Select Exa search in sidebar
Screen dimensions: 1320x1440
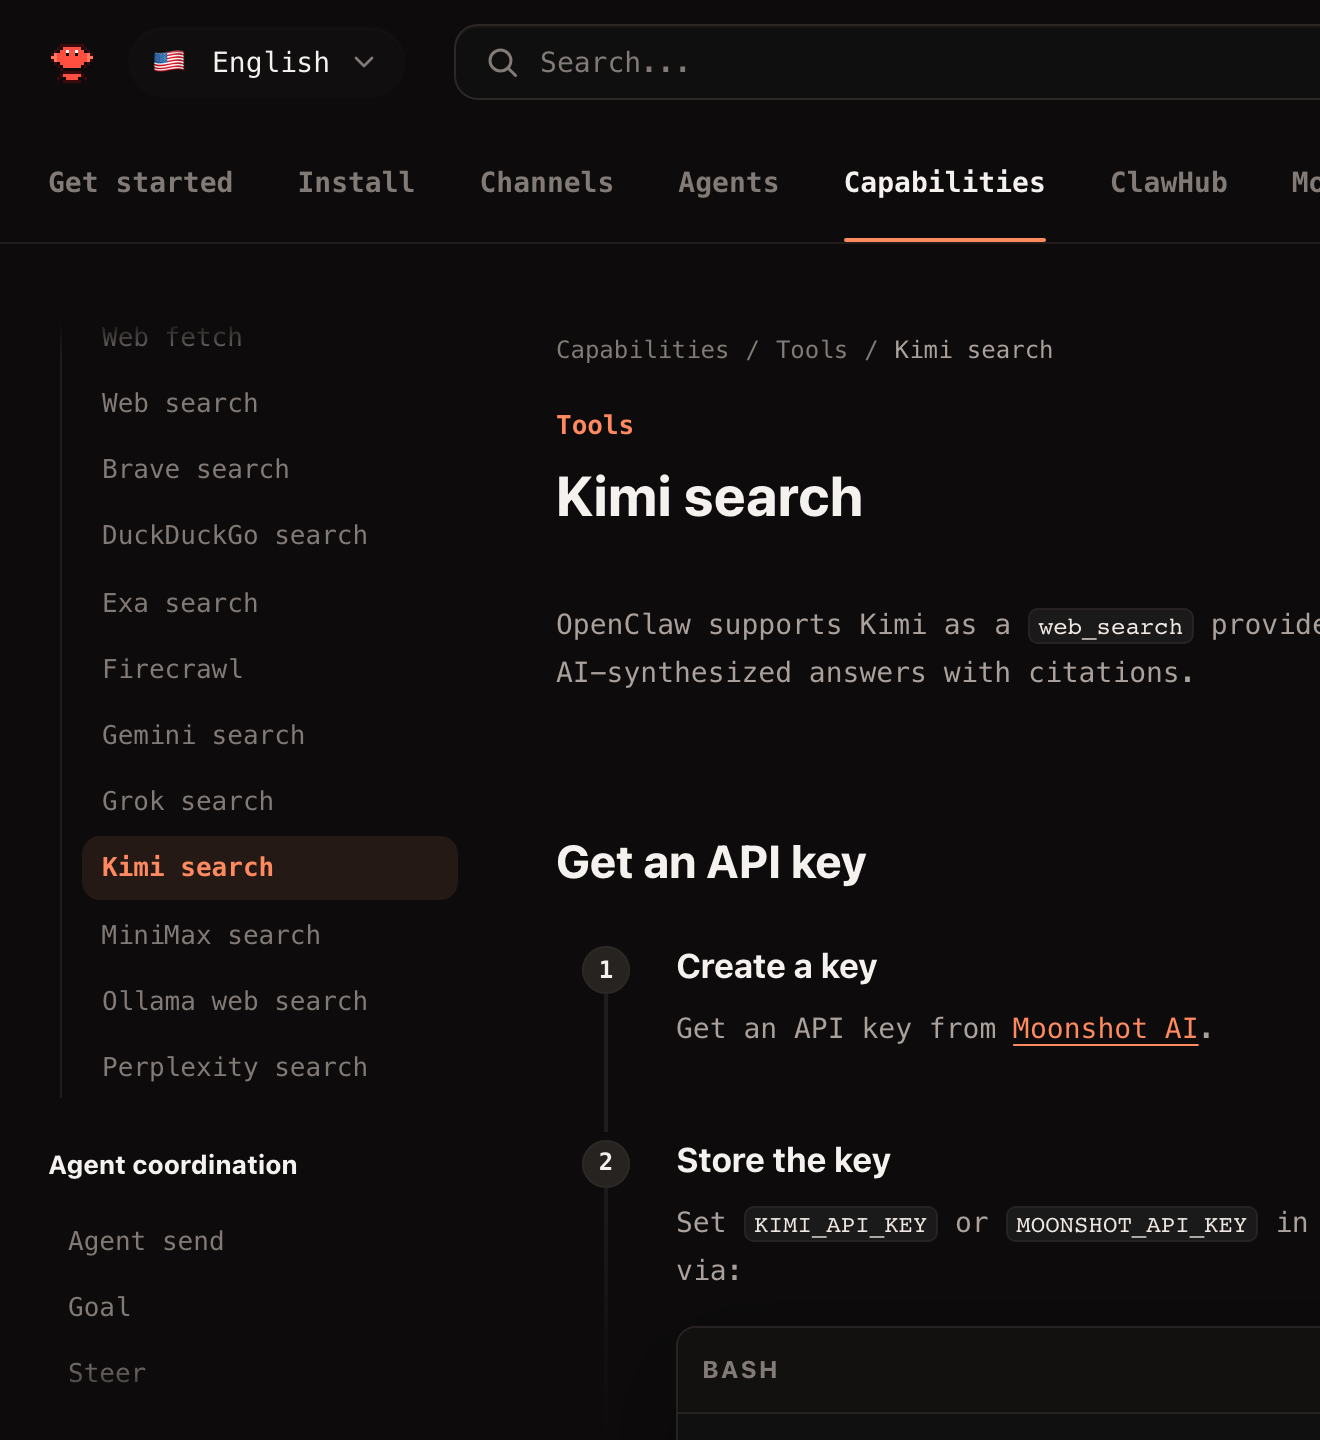180,603
